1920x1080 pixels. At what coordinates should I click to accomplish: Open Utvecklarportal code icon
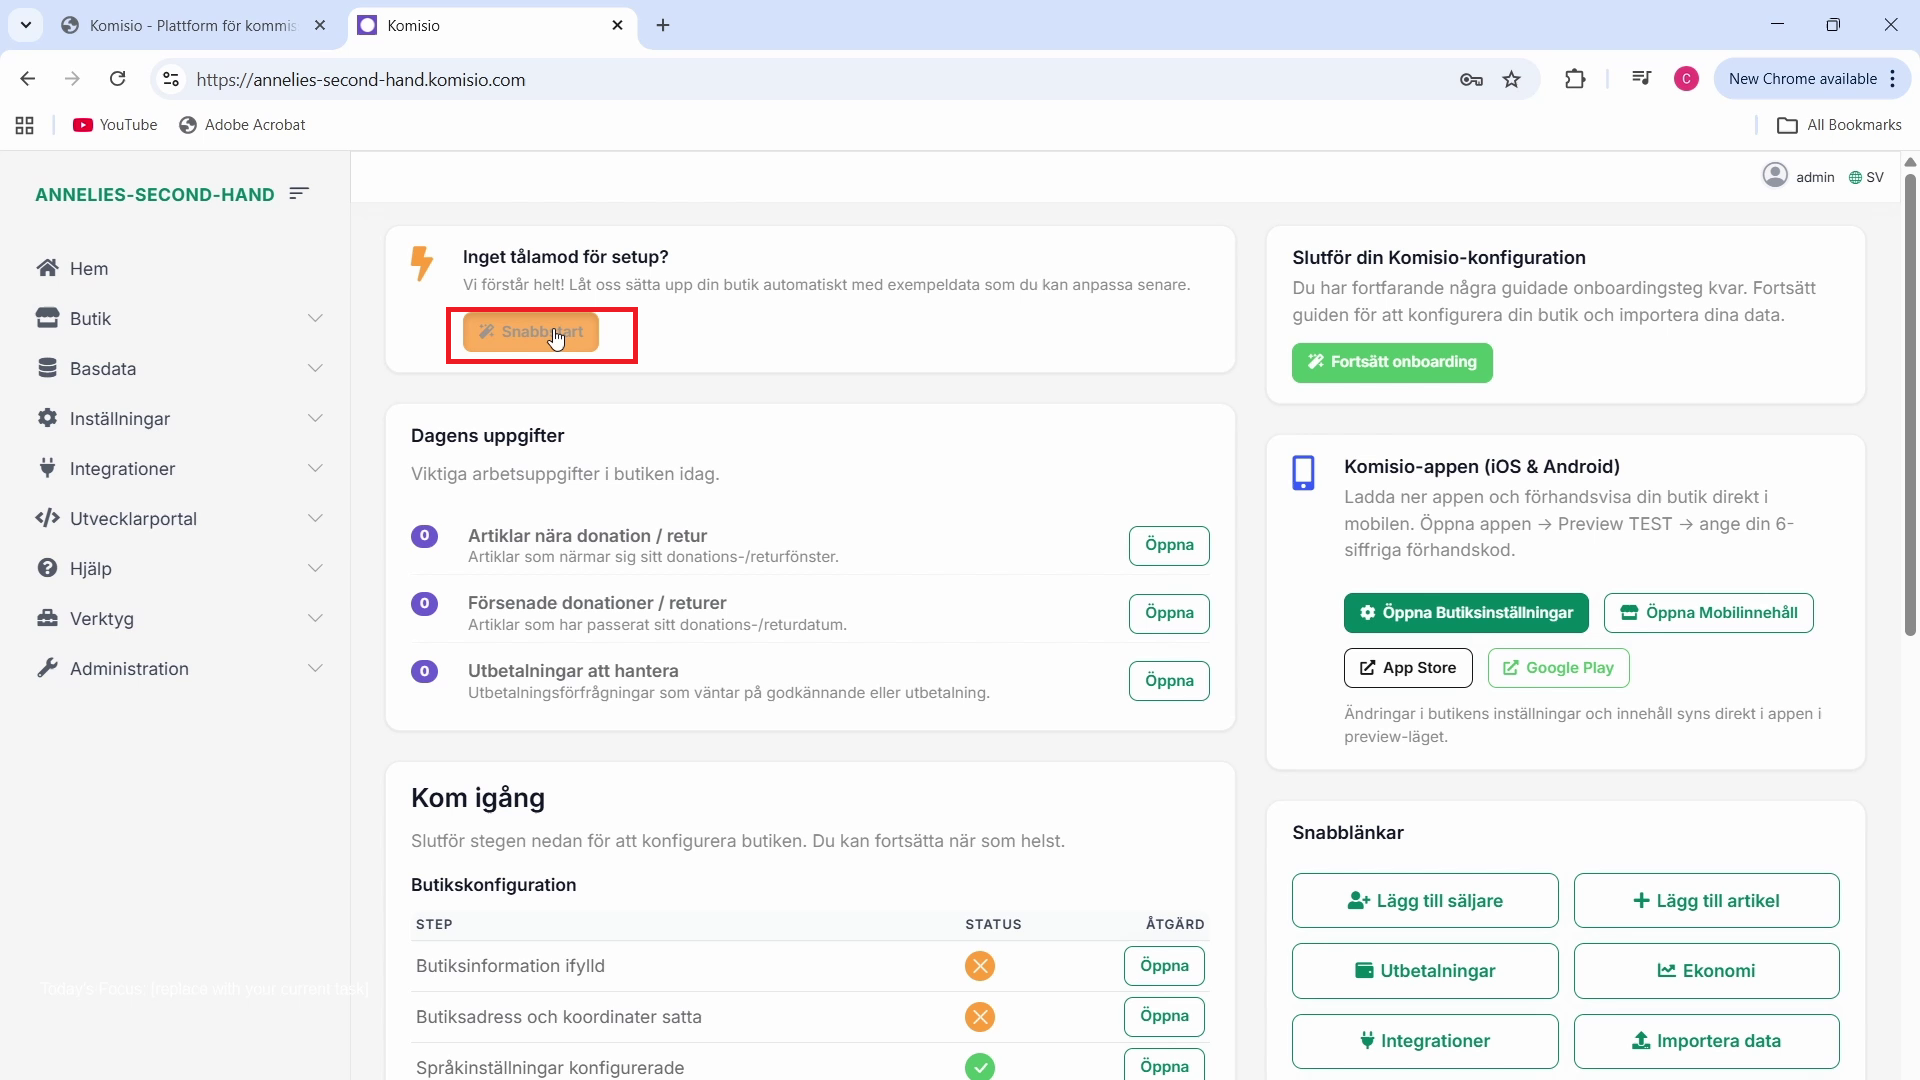pyautogui.click(x=46, y=518)
